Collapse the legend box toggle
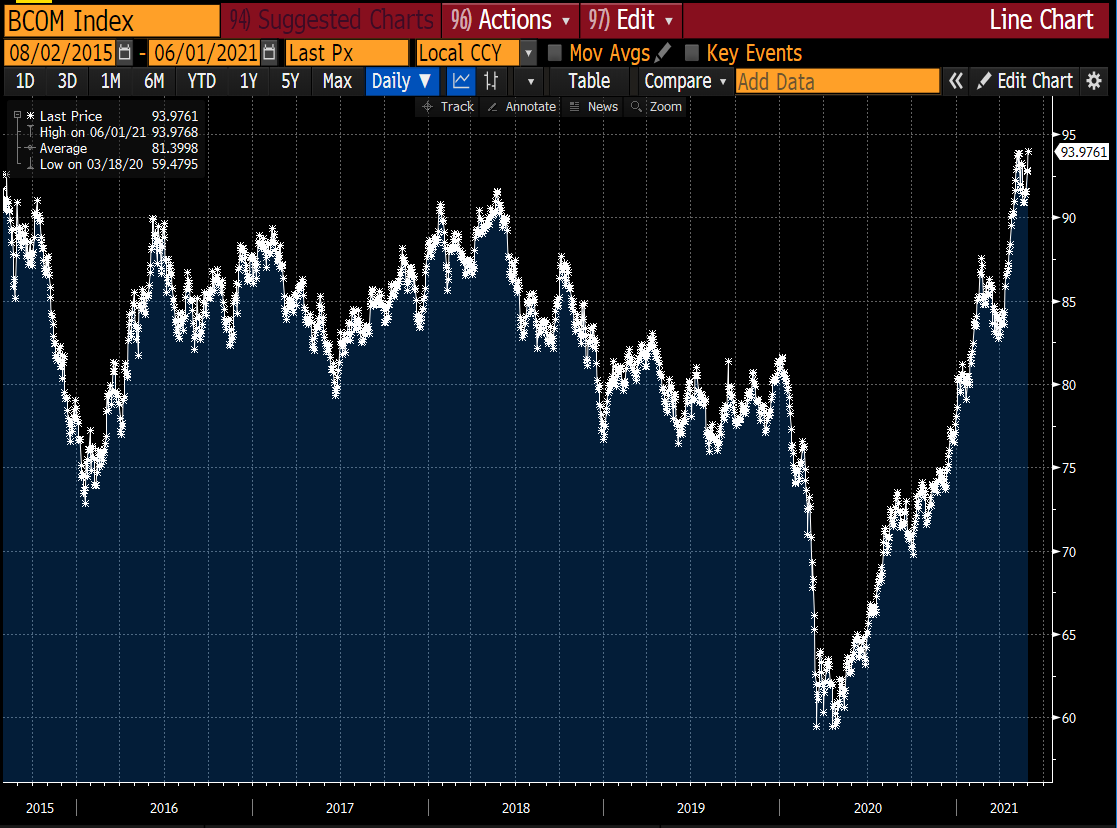Screen dimensions: 1117x828 pos(17,115)
